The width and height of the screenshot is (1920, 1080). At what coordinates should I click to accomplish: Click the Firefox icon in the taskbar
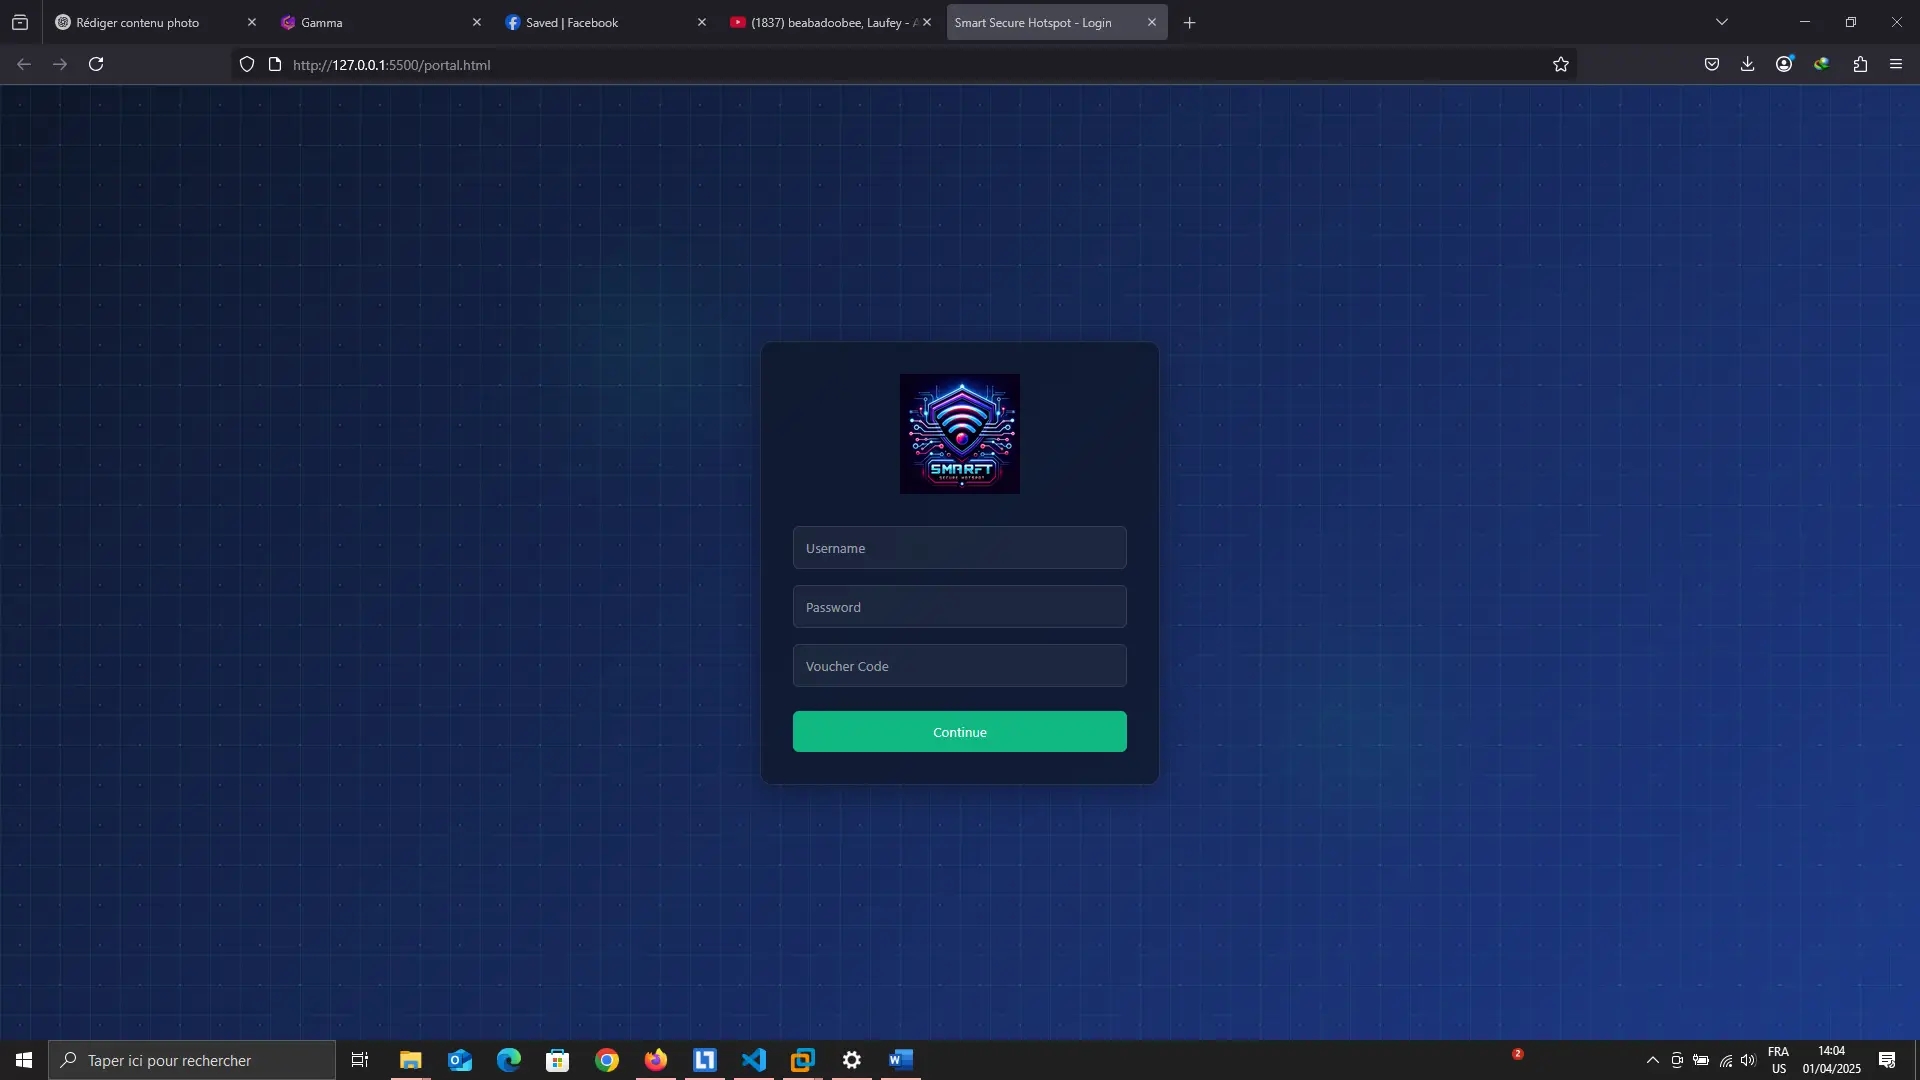[x=656, y=1060]
